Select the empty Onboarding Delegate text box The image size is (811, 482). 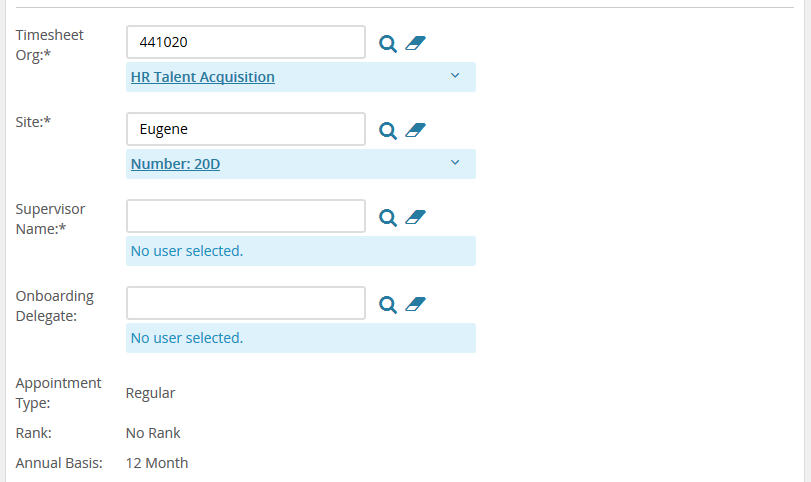coord(246,303)
